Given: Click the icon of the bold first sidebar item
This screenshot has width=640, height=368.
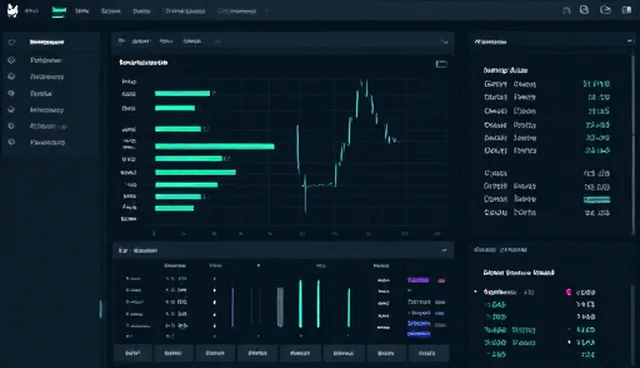Looking at the screenshot, I should [x=11, y=42].
